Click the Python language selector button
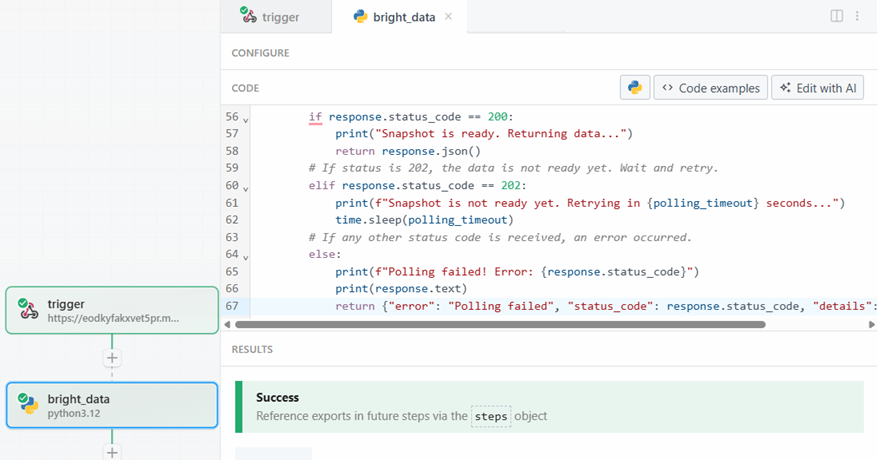Screen dimensions: 878x461 (x=635, y=87)
